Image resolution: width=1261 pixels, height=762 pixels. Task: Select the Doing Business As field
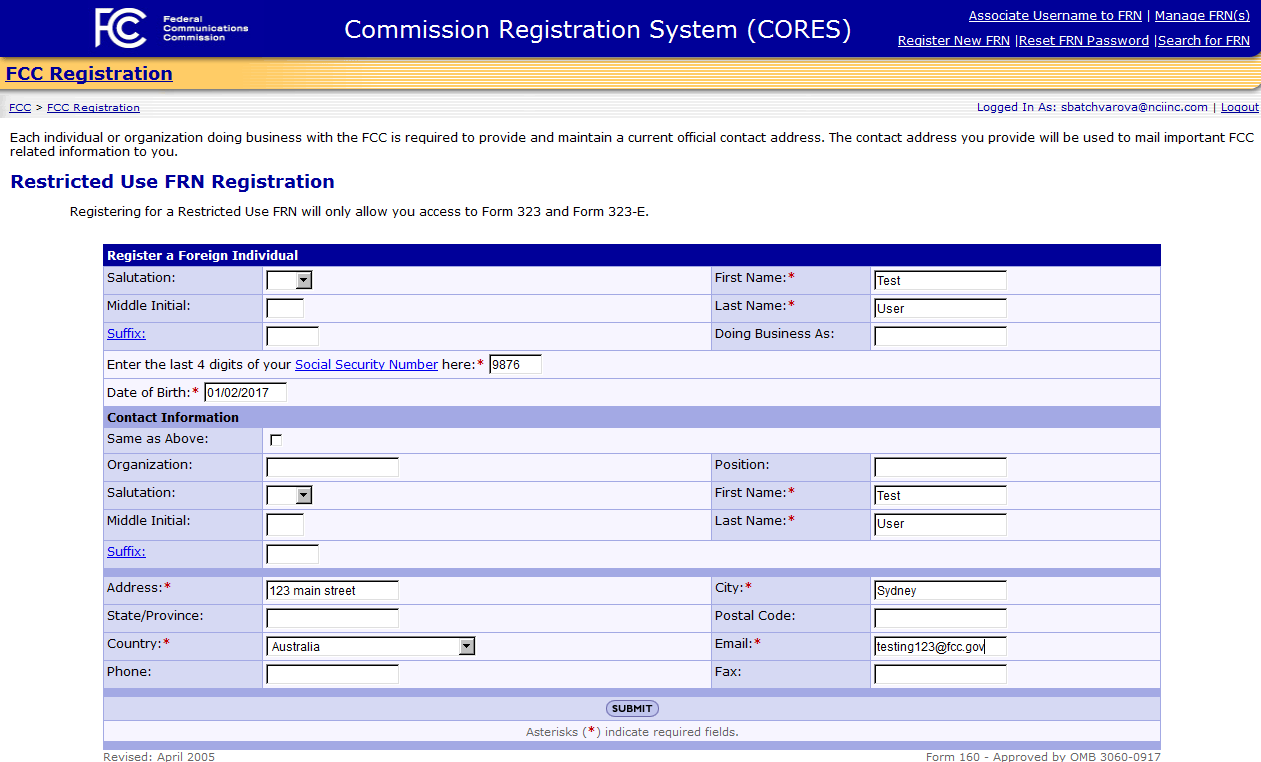tap(939, 336)
